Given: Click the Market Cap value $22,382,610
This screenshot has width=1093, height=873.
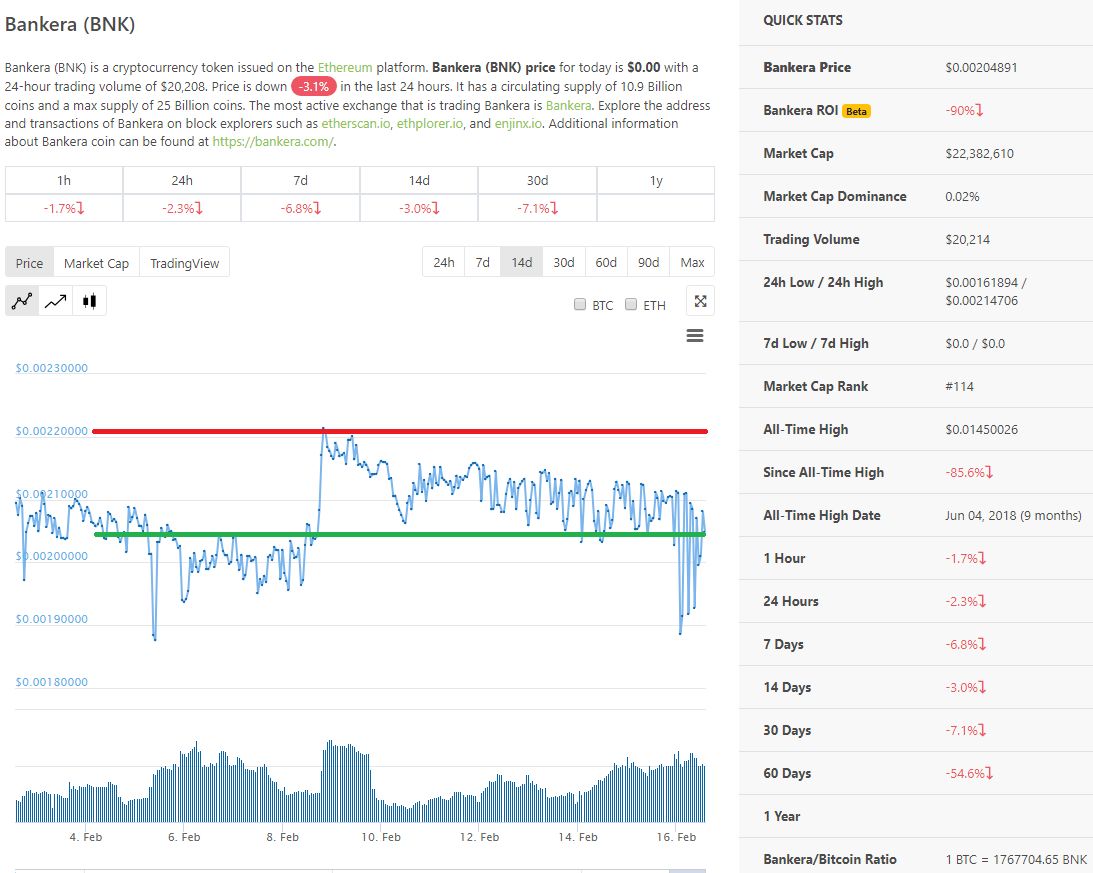Looking at the screenshot, I should pyautogui.click(x=979, y=153).
